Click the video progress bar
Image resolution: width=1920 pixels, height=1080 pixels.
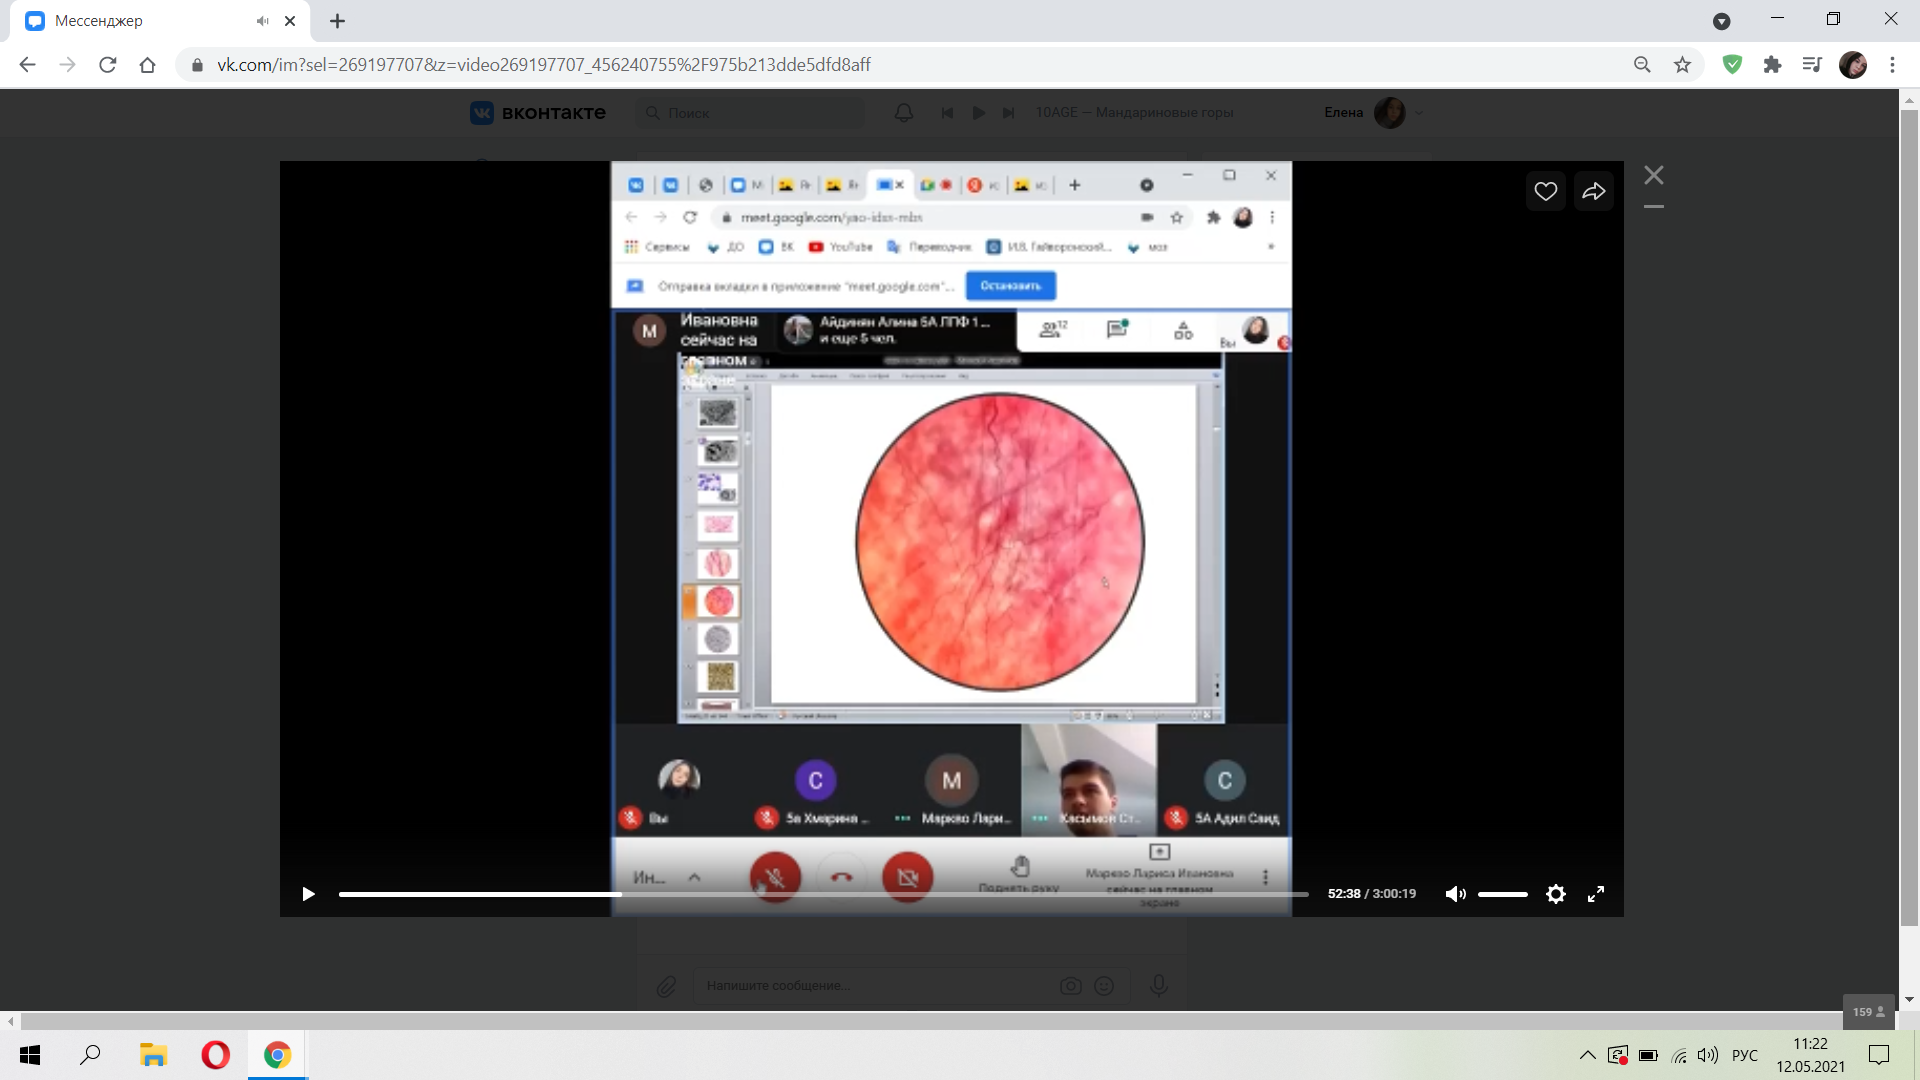pyautogui.click(x=823, y=894)
